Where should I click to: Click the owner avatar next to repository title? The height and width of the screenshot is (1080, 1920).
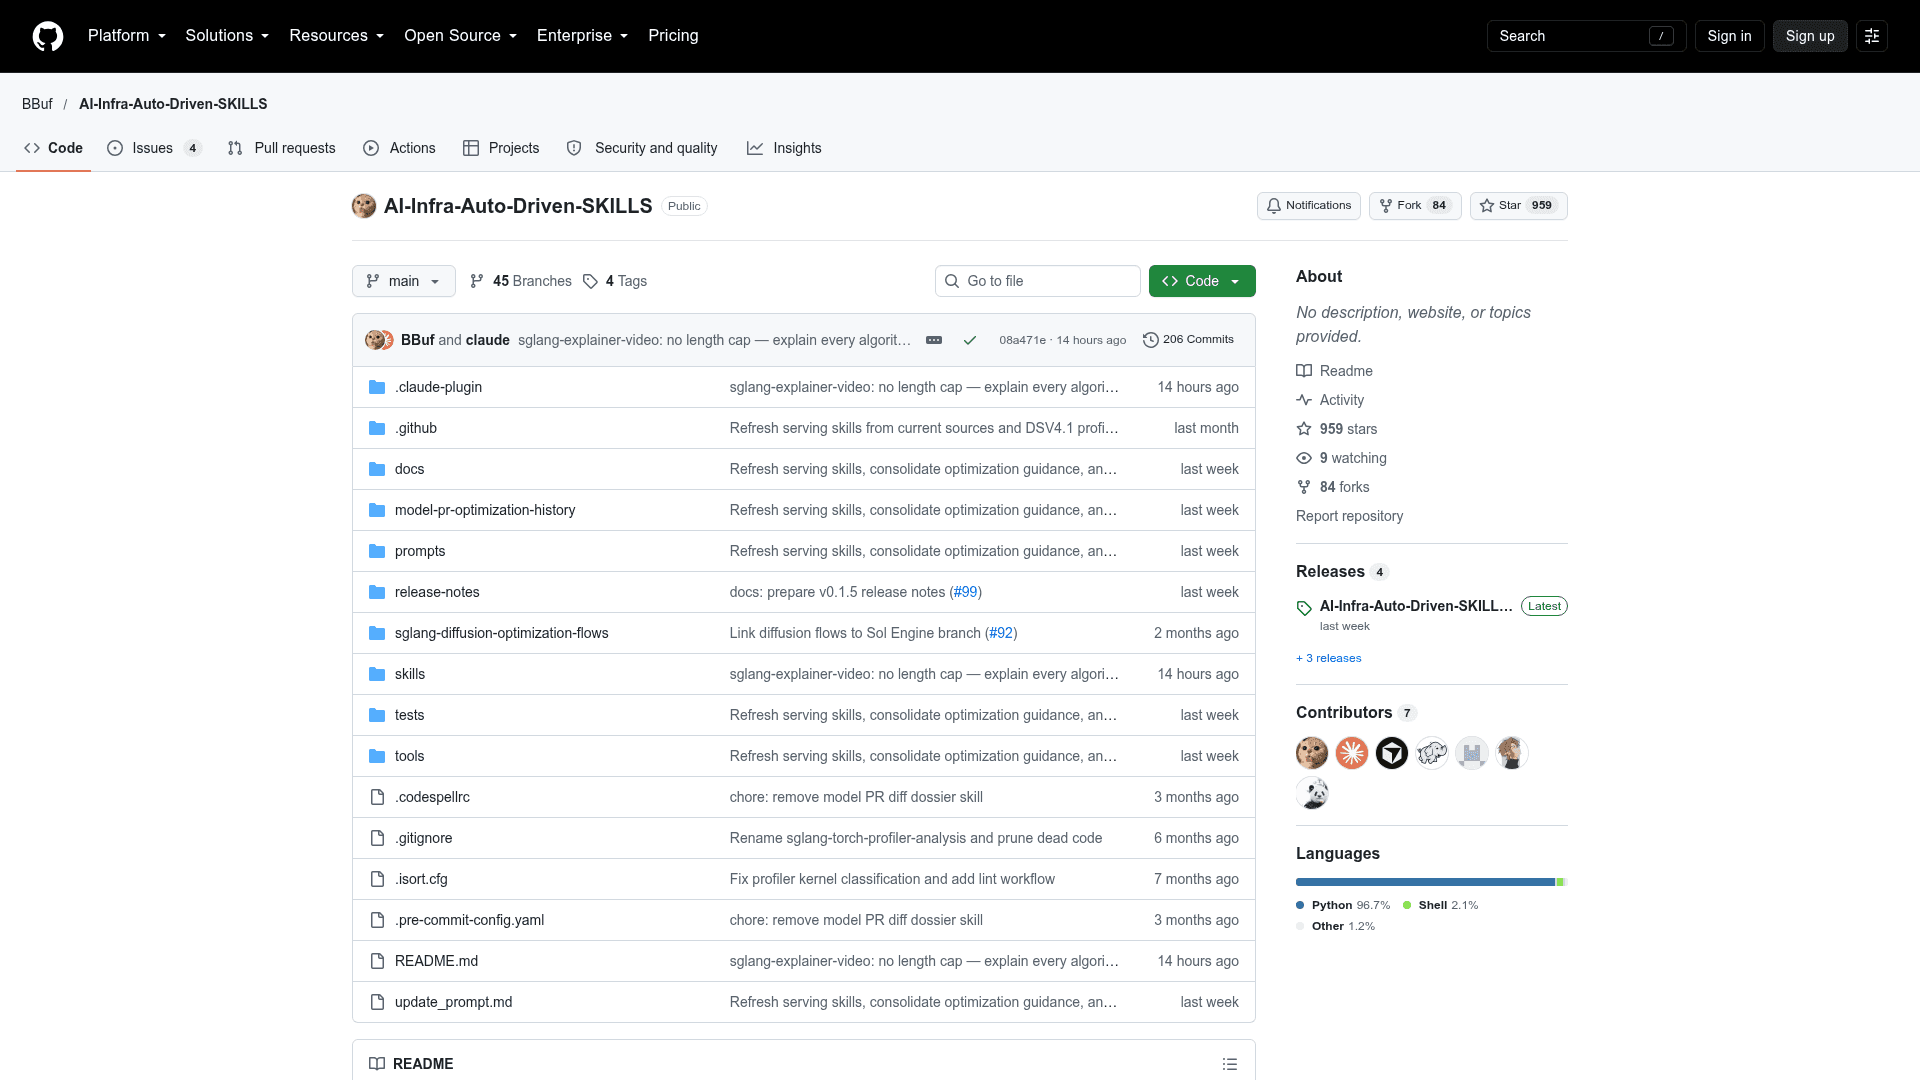click(364, 206)
